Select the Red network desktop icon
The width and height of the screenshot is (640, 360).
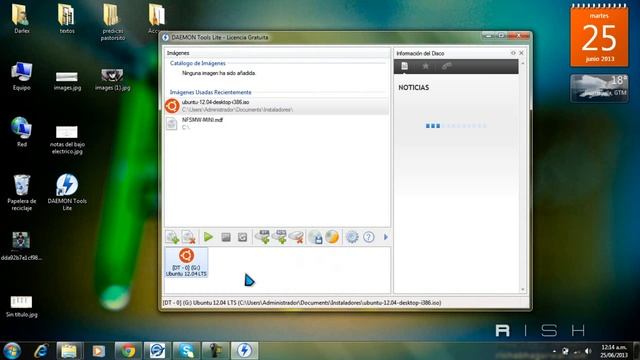click(x=22, y=132)
